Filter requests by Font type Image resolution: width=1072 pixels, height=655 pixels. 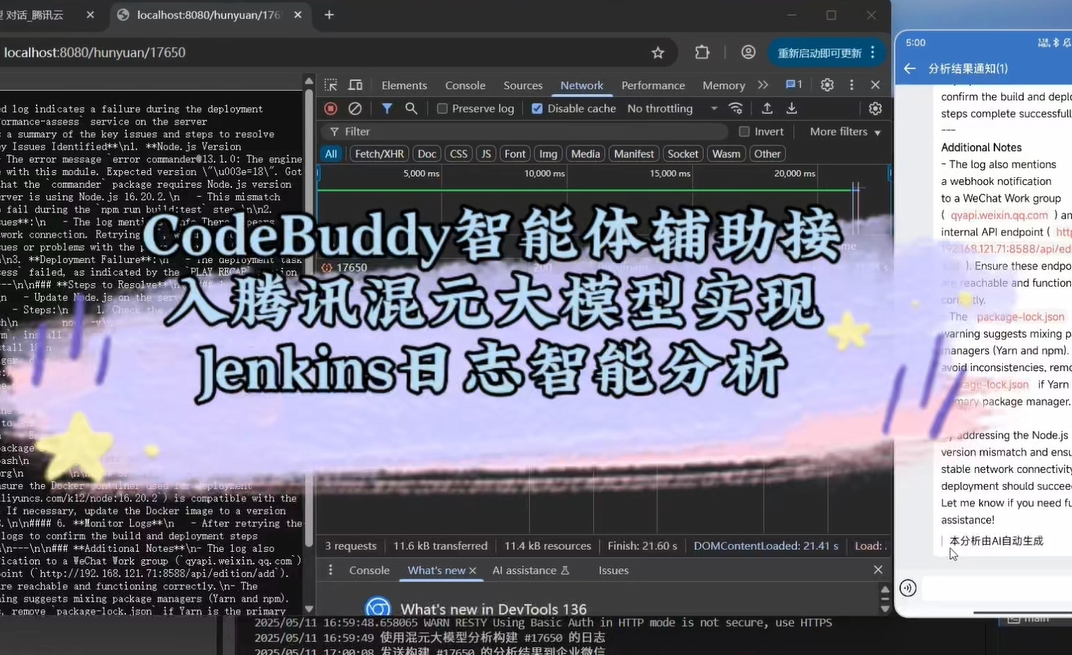pos(515,154)
